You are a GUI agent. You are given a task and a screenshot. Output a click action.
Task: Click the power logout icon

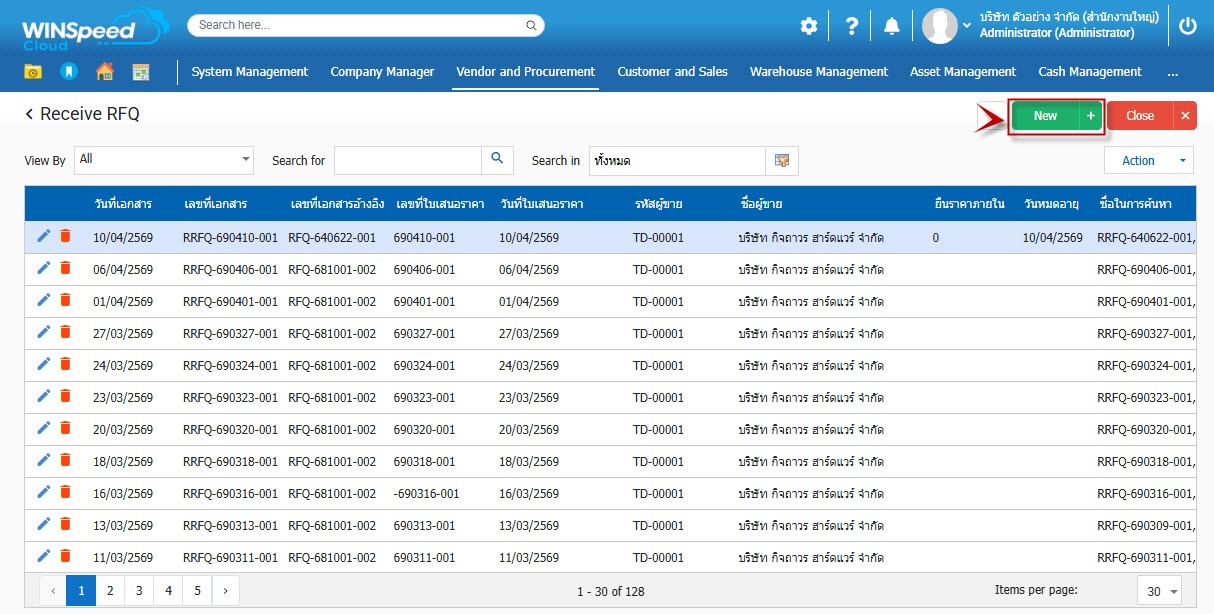[1187, 27]
